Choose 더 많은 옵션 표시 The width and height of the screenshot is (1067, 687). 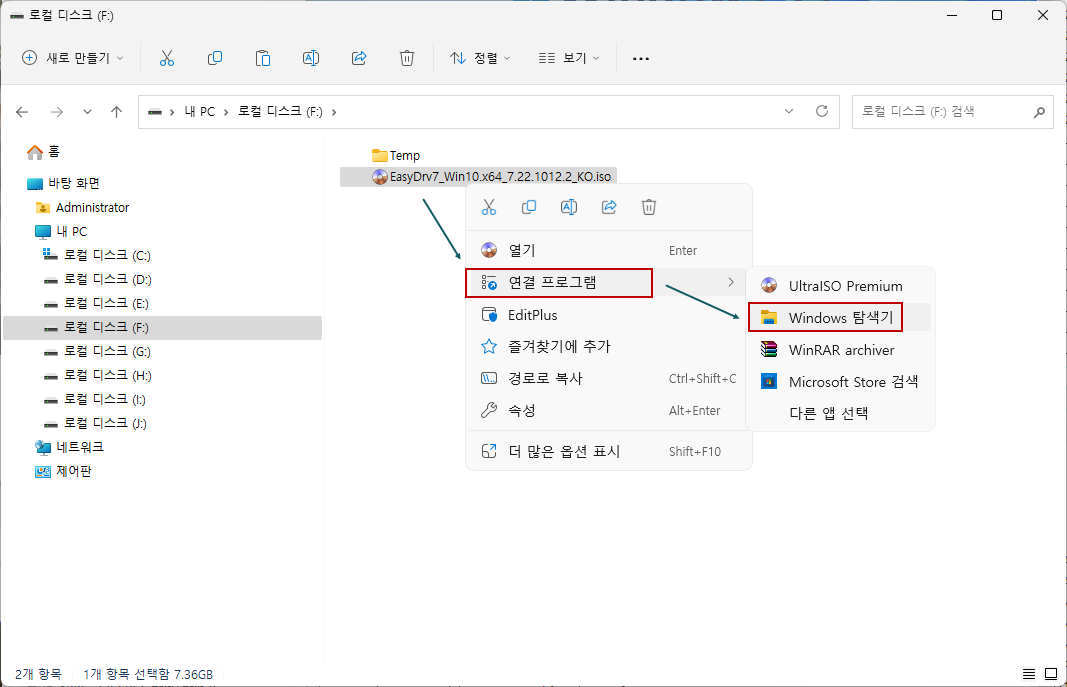(608, 451)
